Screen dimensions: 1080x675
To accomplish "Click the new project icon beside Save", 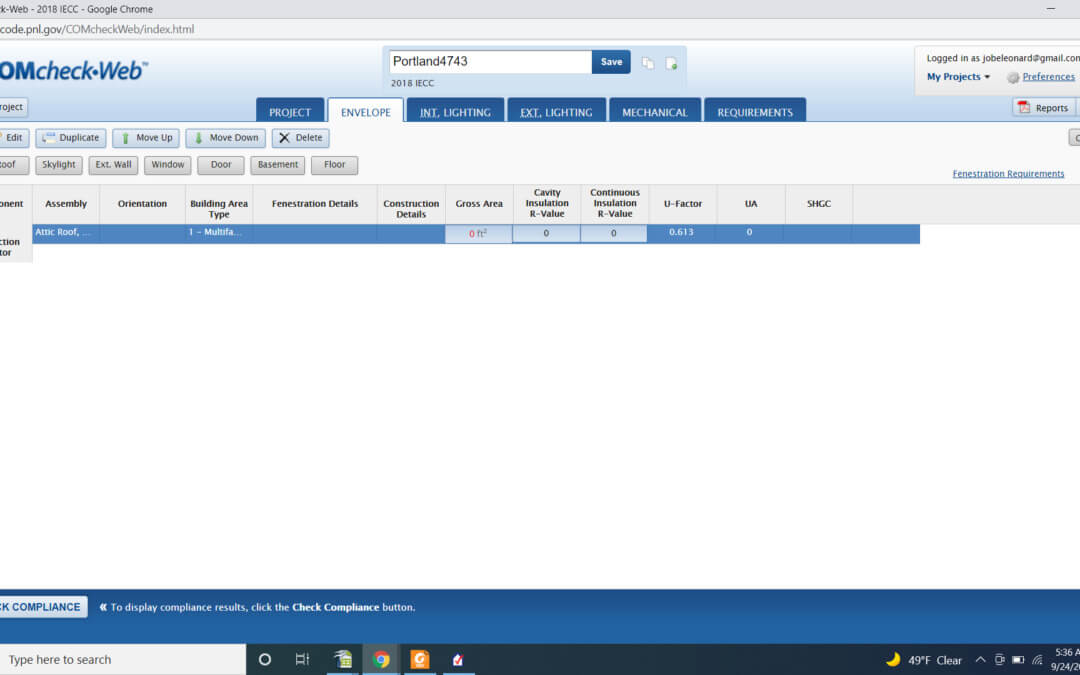I will [x=671, y=63].
